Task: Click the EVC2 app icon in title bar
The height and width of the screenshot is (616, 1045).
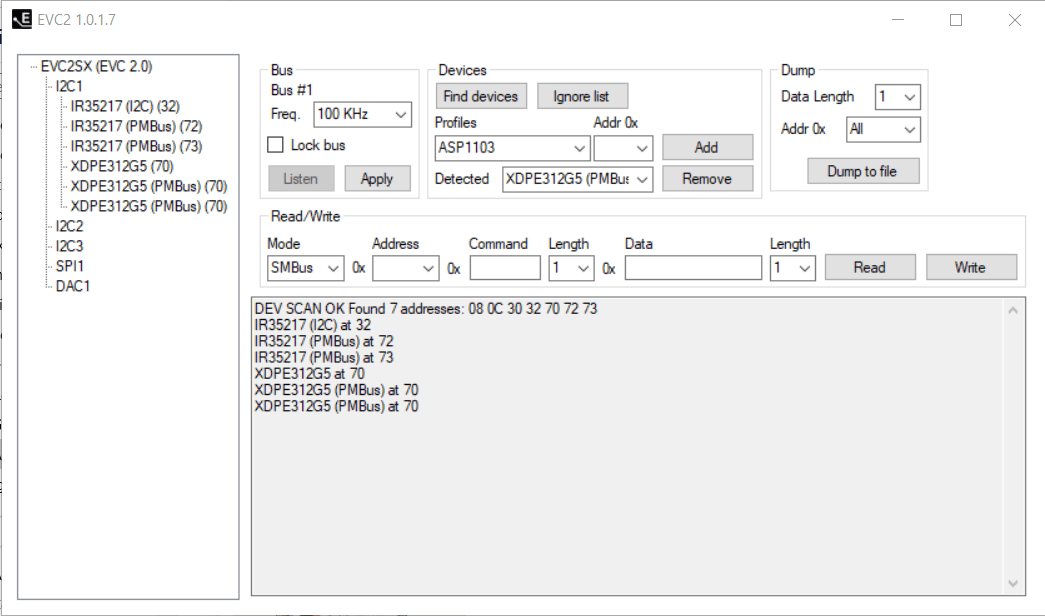Action: [x=22, y=19]
